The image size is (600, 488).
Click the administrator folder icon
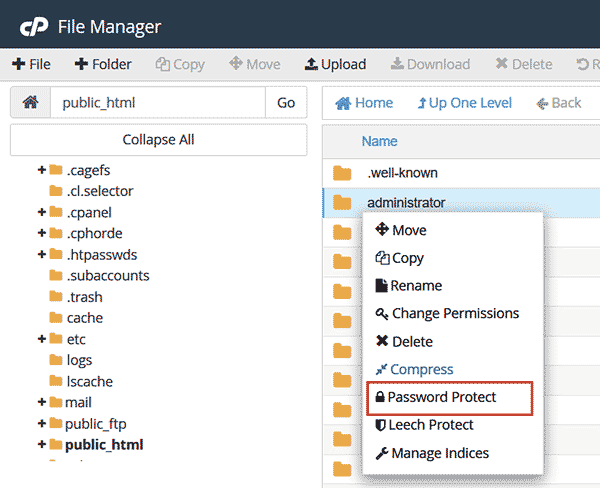click(x=342, y=202)
